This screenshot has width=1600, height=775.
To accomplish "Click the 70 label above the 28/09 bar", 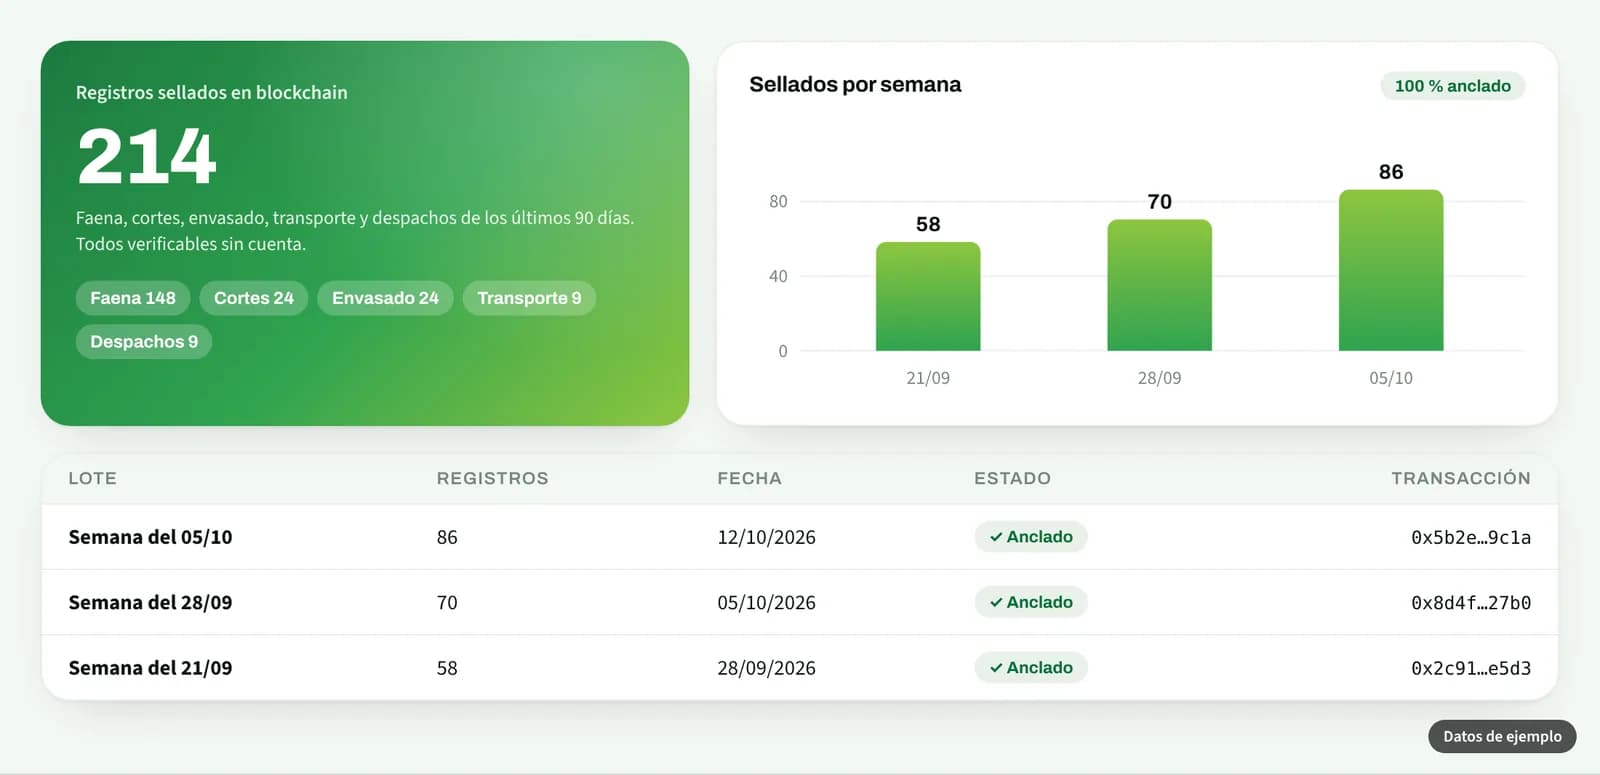I will click(1159, 202).
